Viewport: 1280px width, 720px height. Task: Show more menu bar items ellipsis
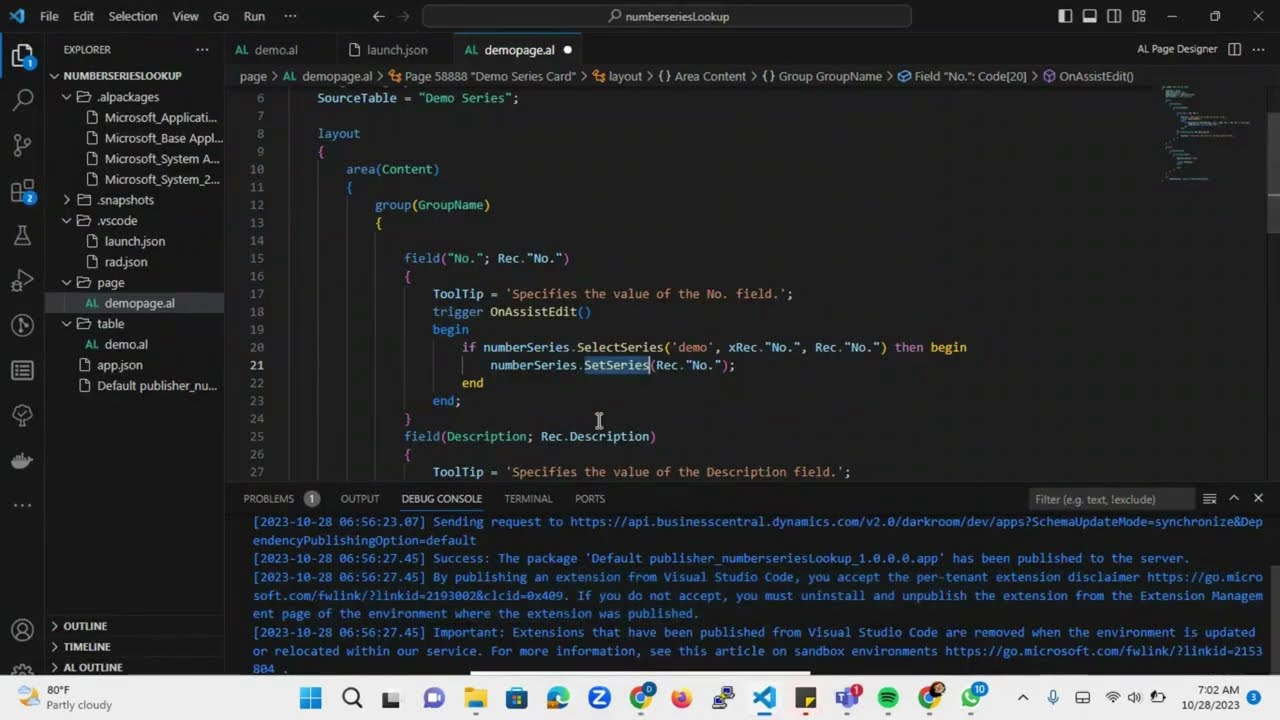(291, 16)
